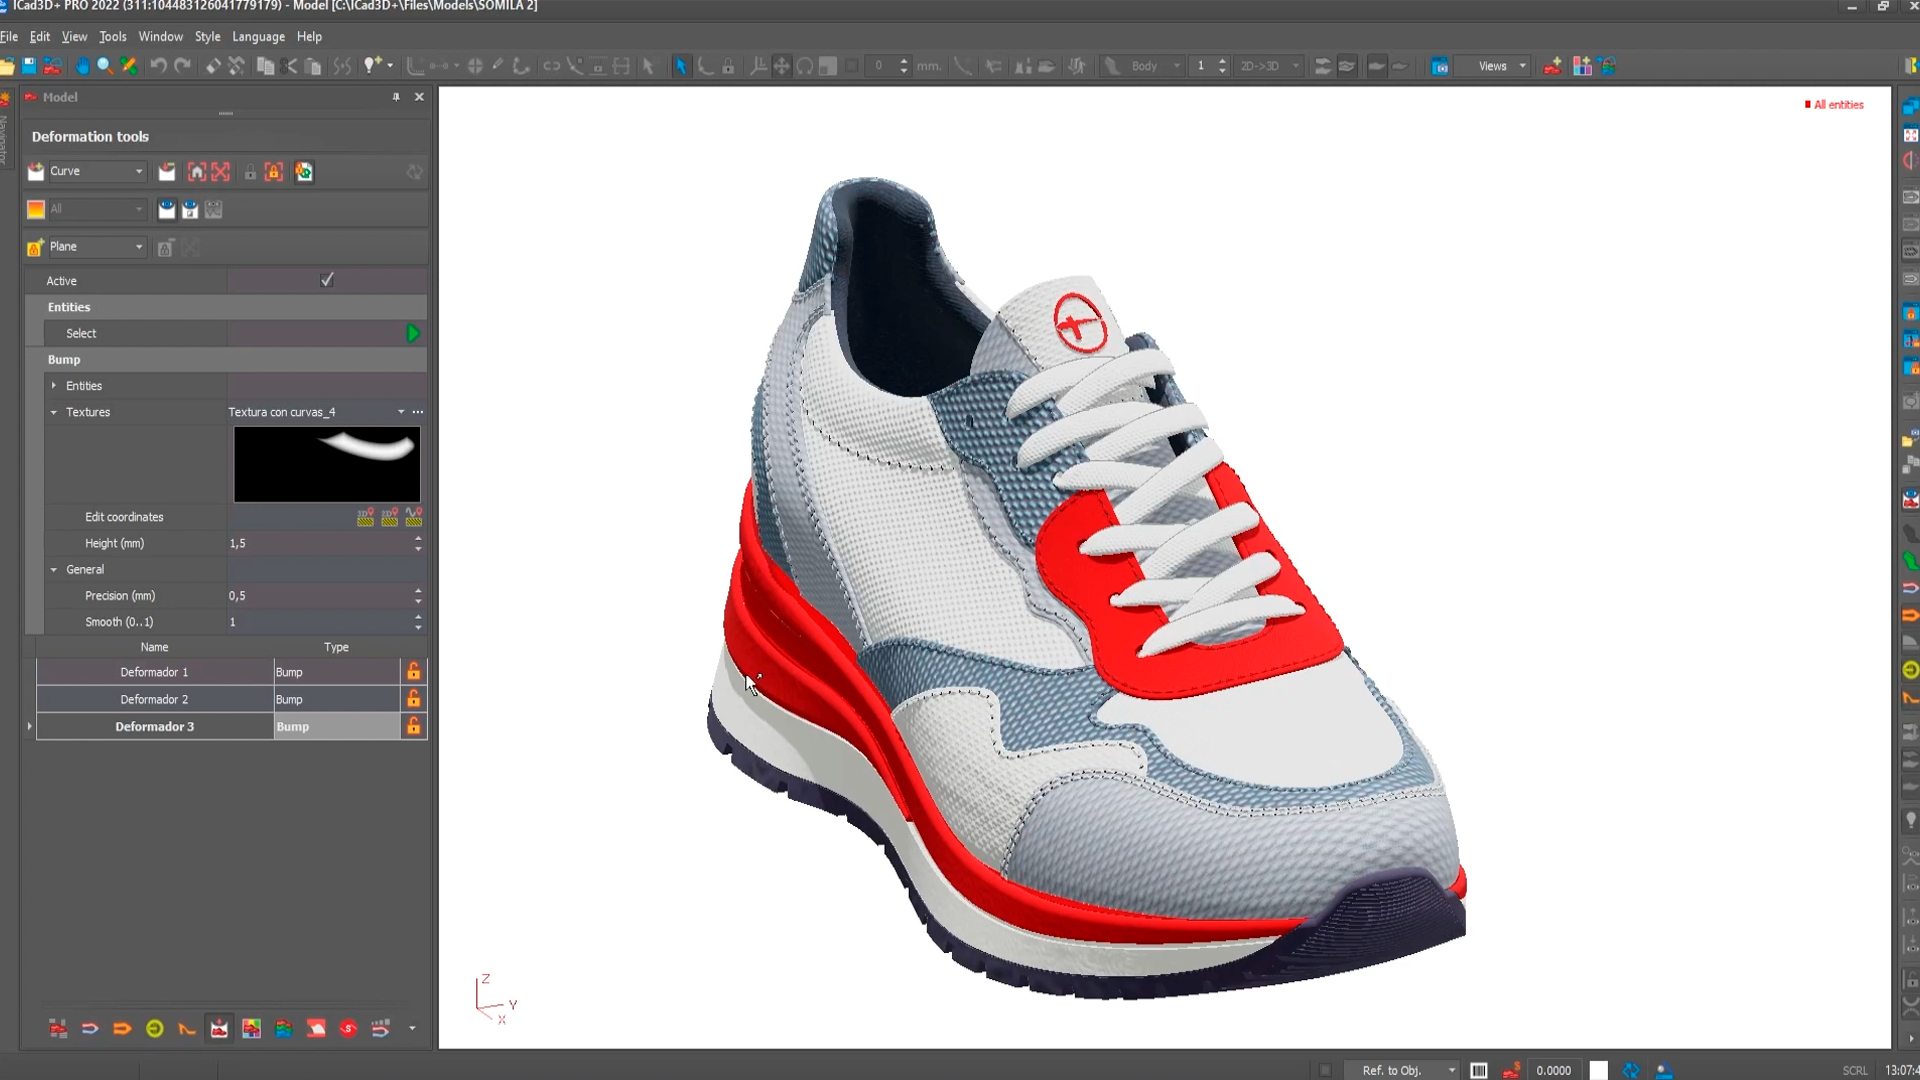
Task: Open the Zoom tool in the toolbar
Action: pos(104,65)
